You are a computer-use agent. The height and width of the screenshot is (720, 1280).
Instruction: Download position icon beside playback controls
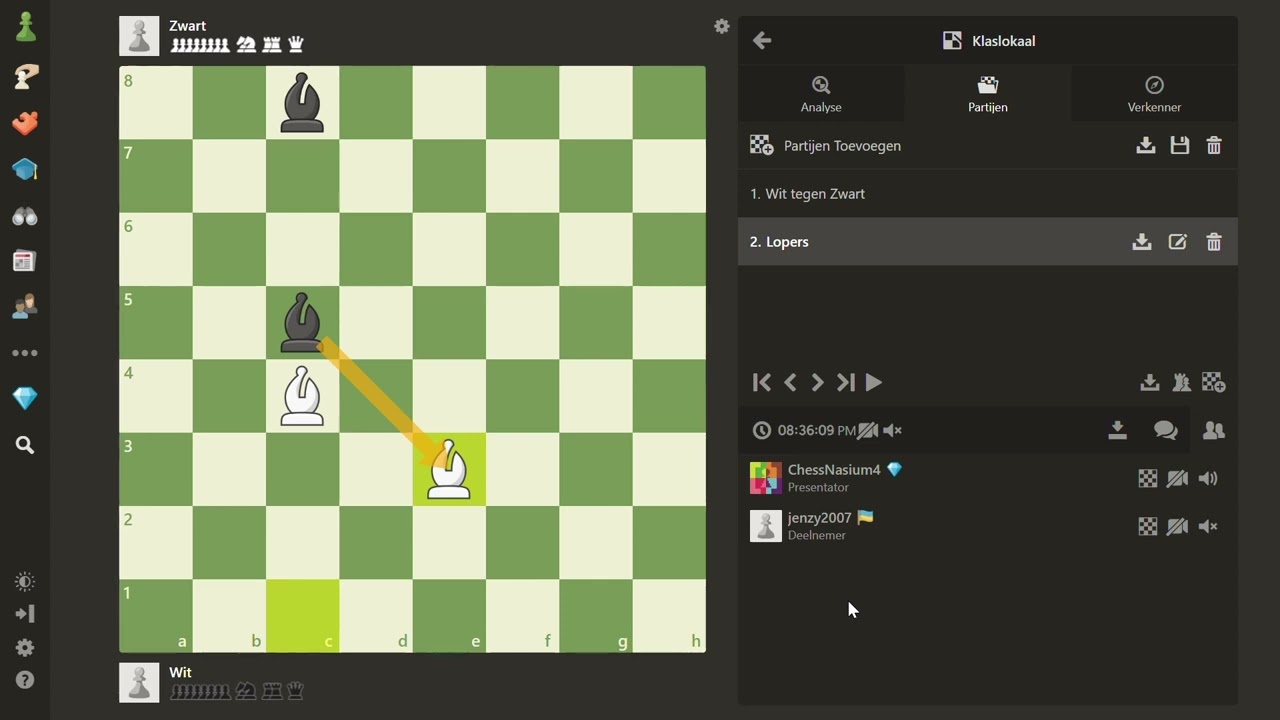pos(1150,382)
